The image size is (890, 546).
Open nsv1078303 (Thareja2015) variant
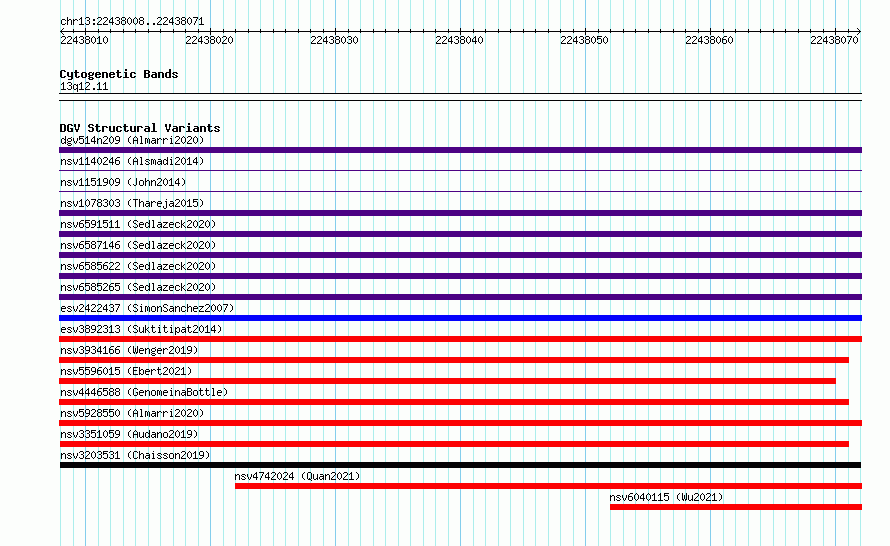pos(132,203)
